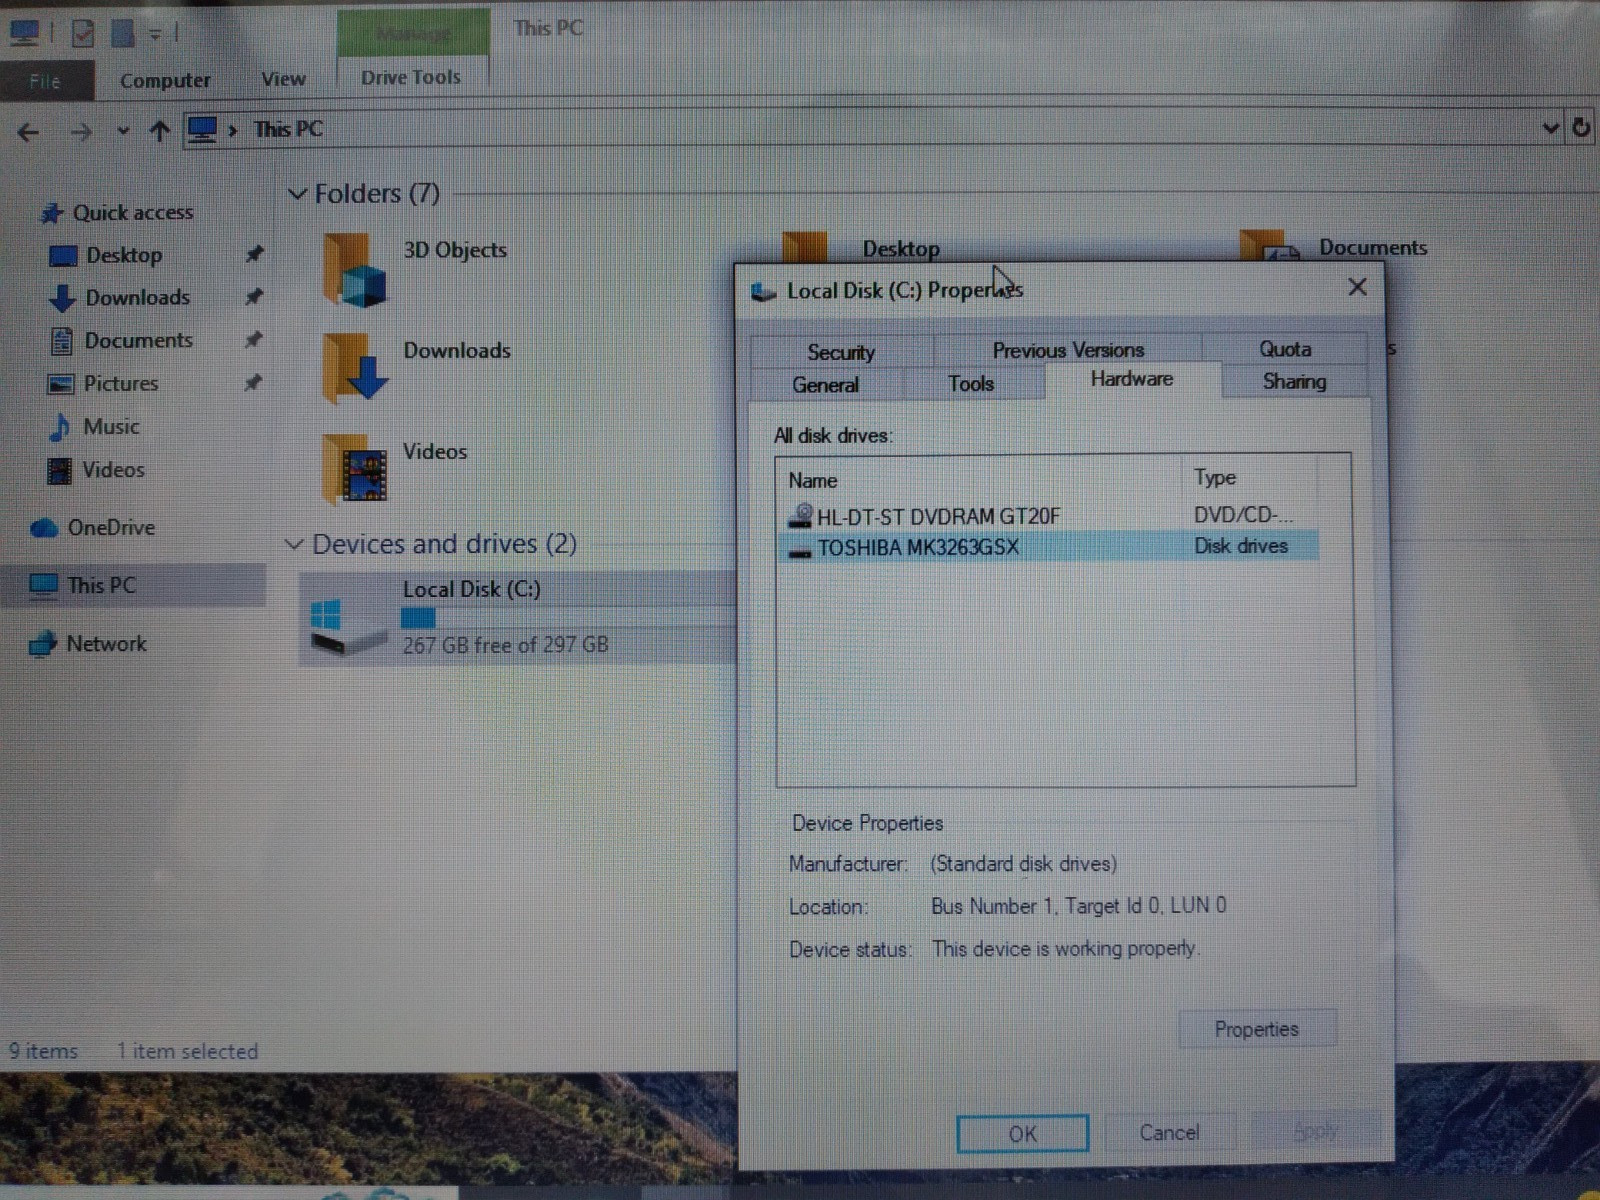Go up one level with Up arrow
This screenshot has height=1200, width=1600.
[x=159, y=130]
